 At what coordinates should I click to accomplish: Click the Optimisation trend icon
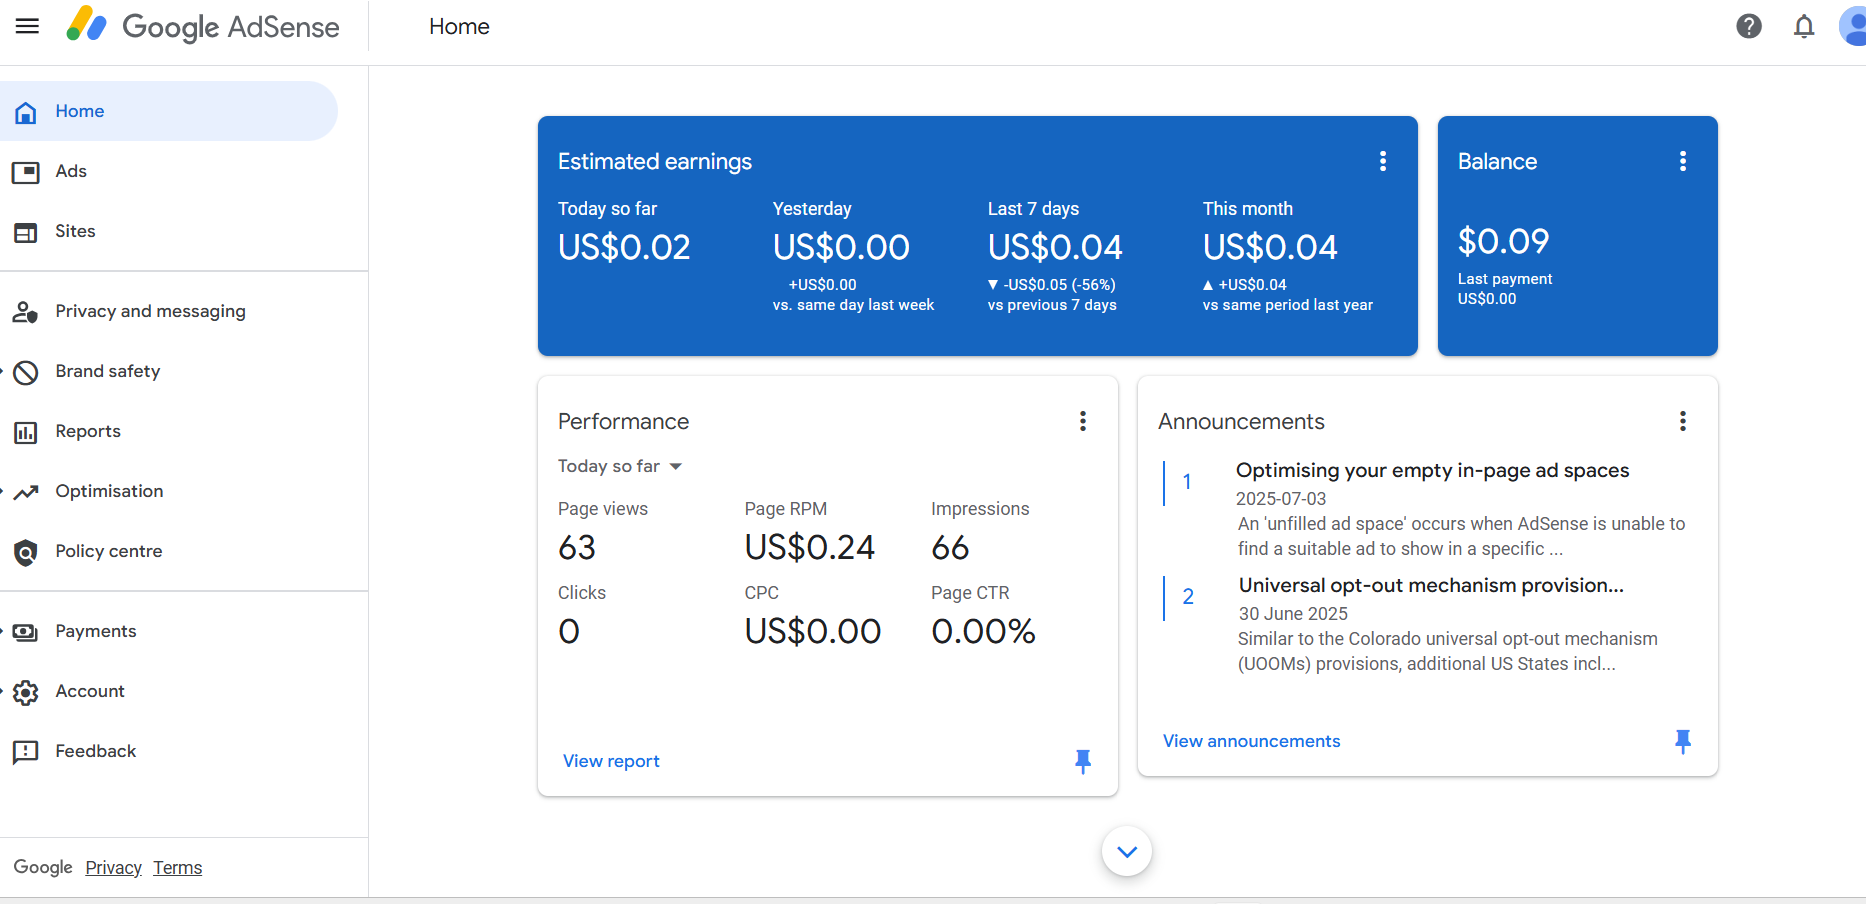tap(26, 492)
